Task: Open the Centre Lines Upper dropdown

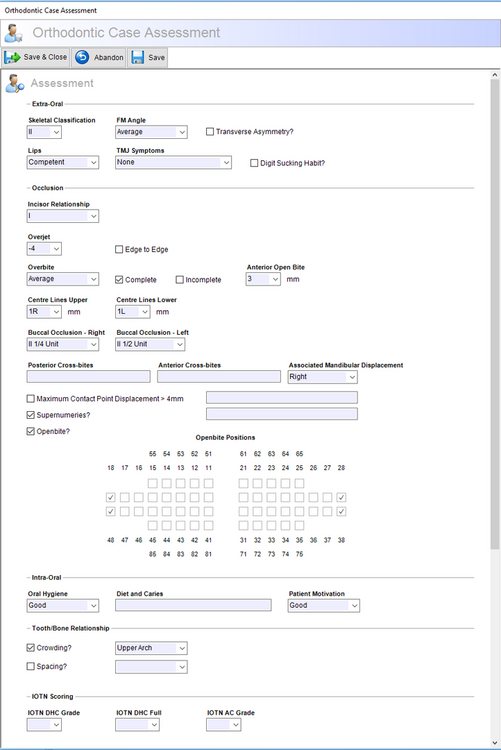Action: coord(44,312)
